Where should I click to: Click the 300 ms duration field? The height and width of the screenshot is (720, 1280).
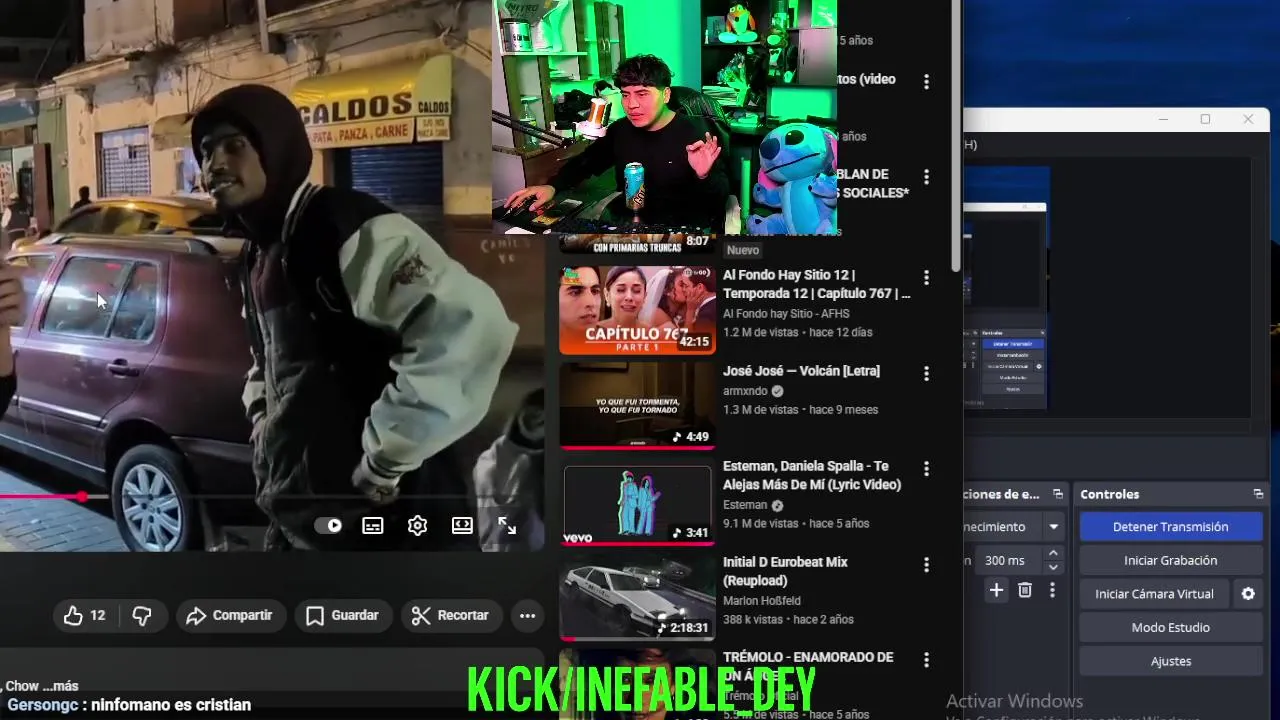(1008, 560)
